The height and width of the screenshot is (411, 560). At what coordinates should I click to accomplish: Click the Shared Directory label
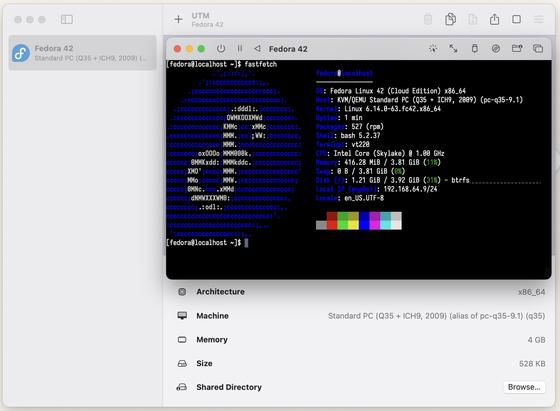[229, 387]
